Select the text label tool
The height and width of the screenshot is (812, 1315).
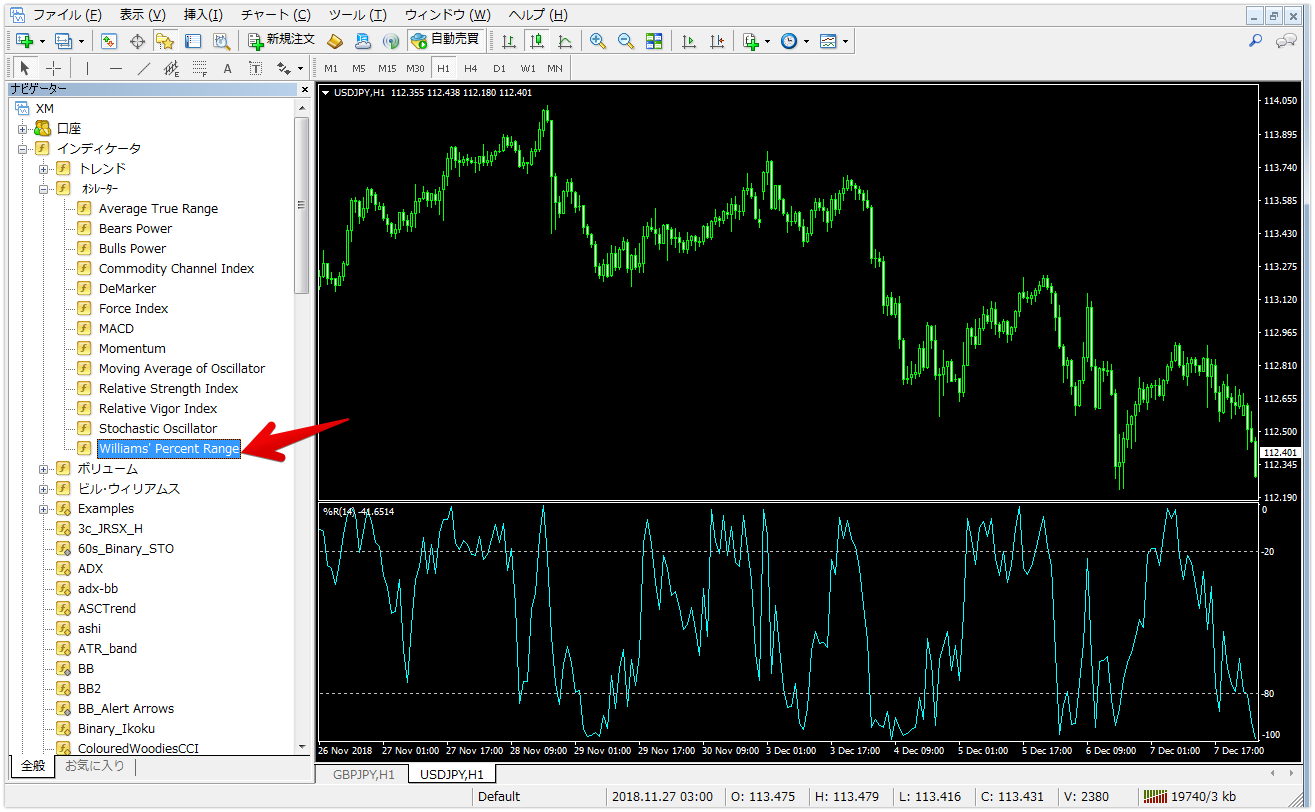227,68
